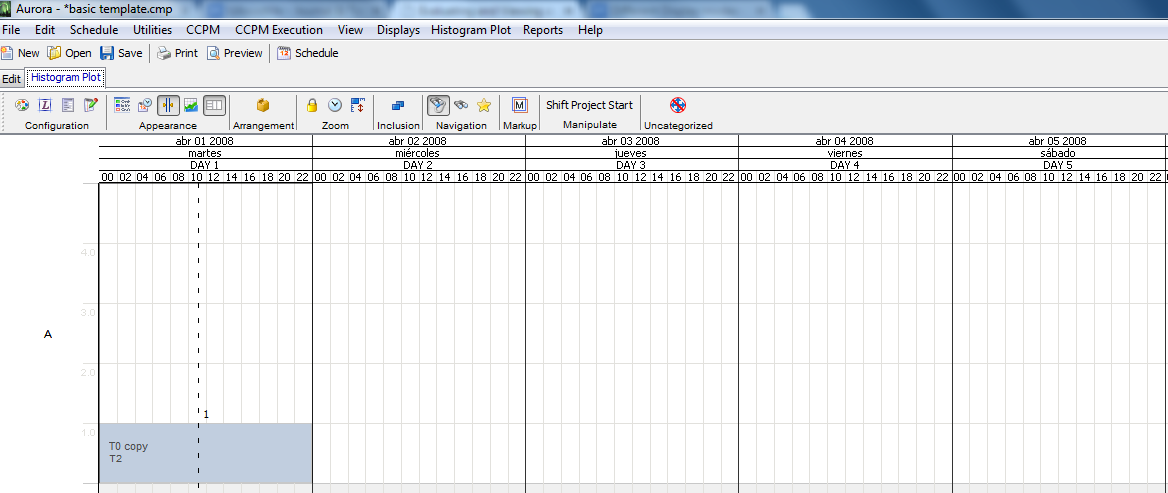Toggle the Navigation flashlight button
The image size is (1168, 493).
[x=438, y=105]
